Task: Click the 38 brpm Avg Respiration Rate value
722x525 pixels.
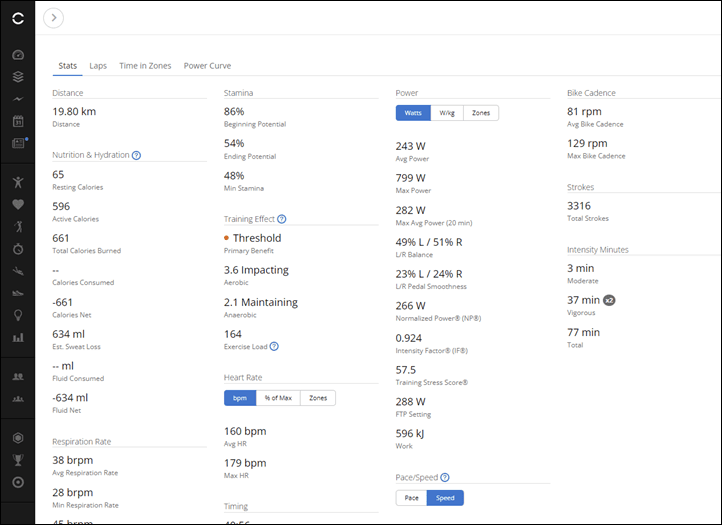Action: [x=72, y=461]
